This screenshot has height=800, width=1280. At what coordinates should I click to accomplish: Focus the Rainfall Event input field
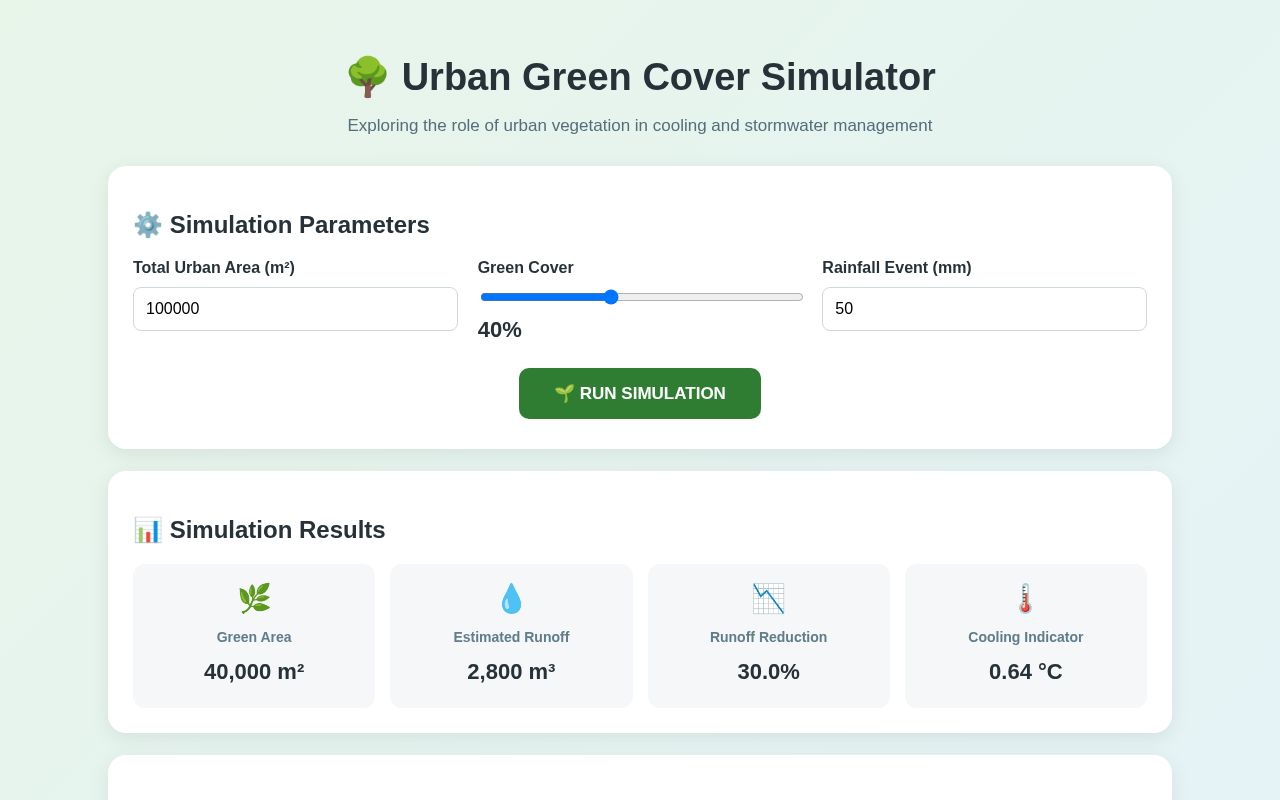984,309
